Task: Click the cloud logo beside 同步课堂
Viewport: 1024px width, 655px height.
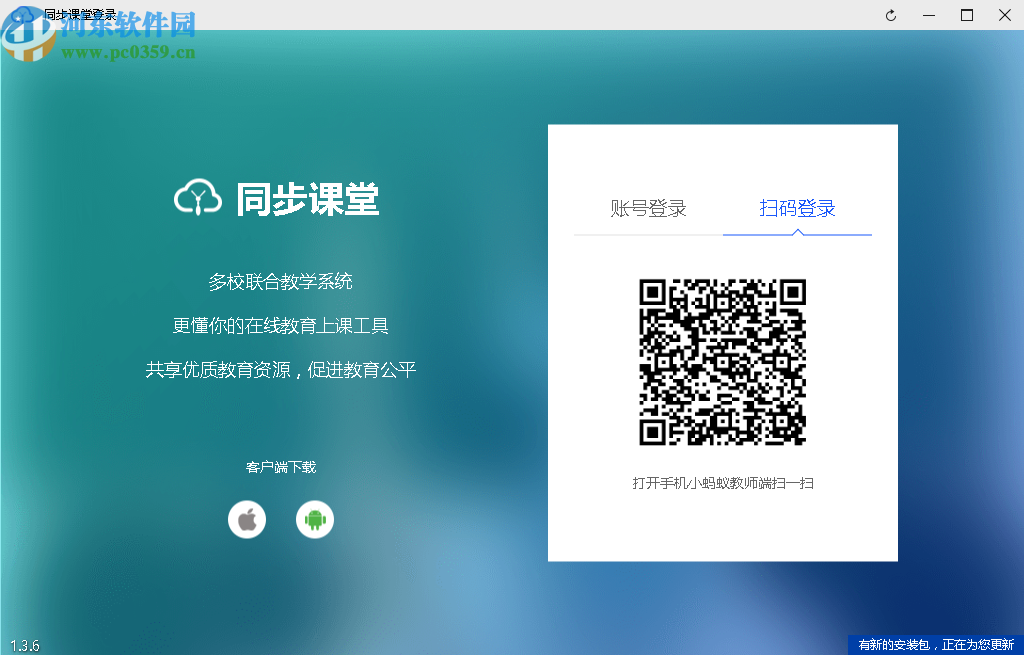Action: 197,197
